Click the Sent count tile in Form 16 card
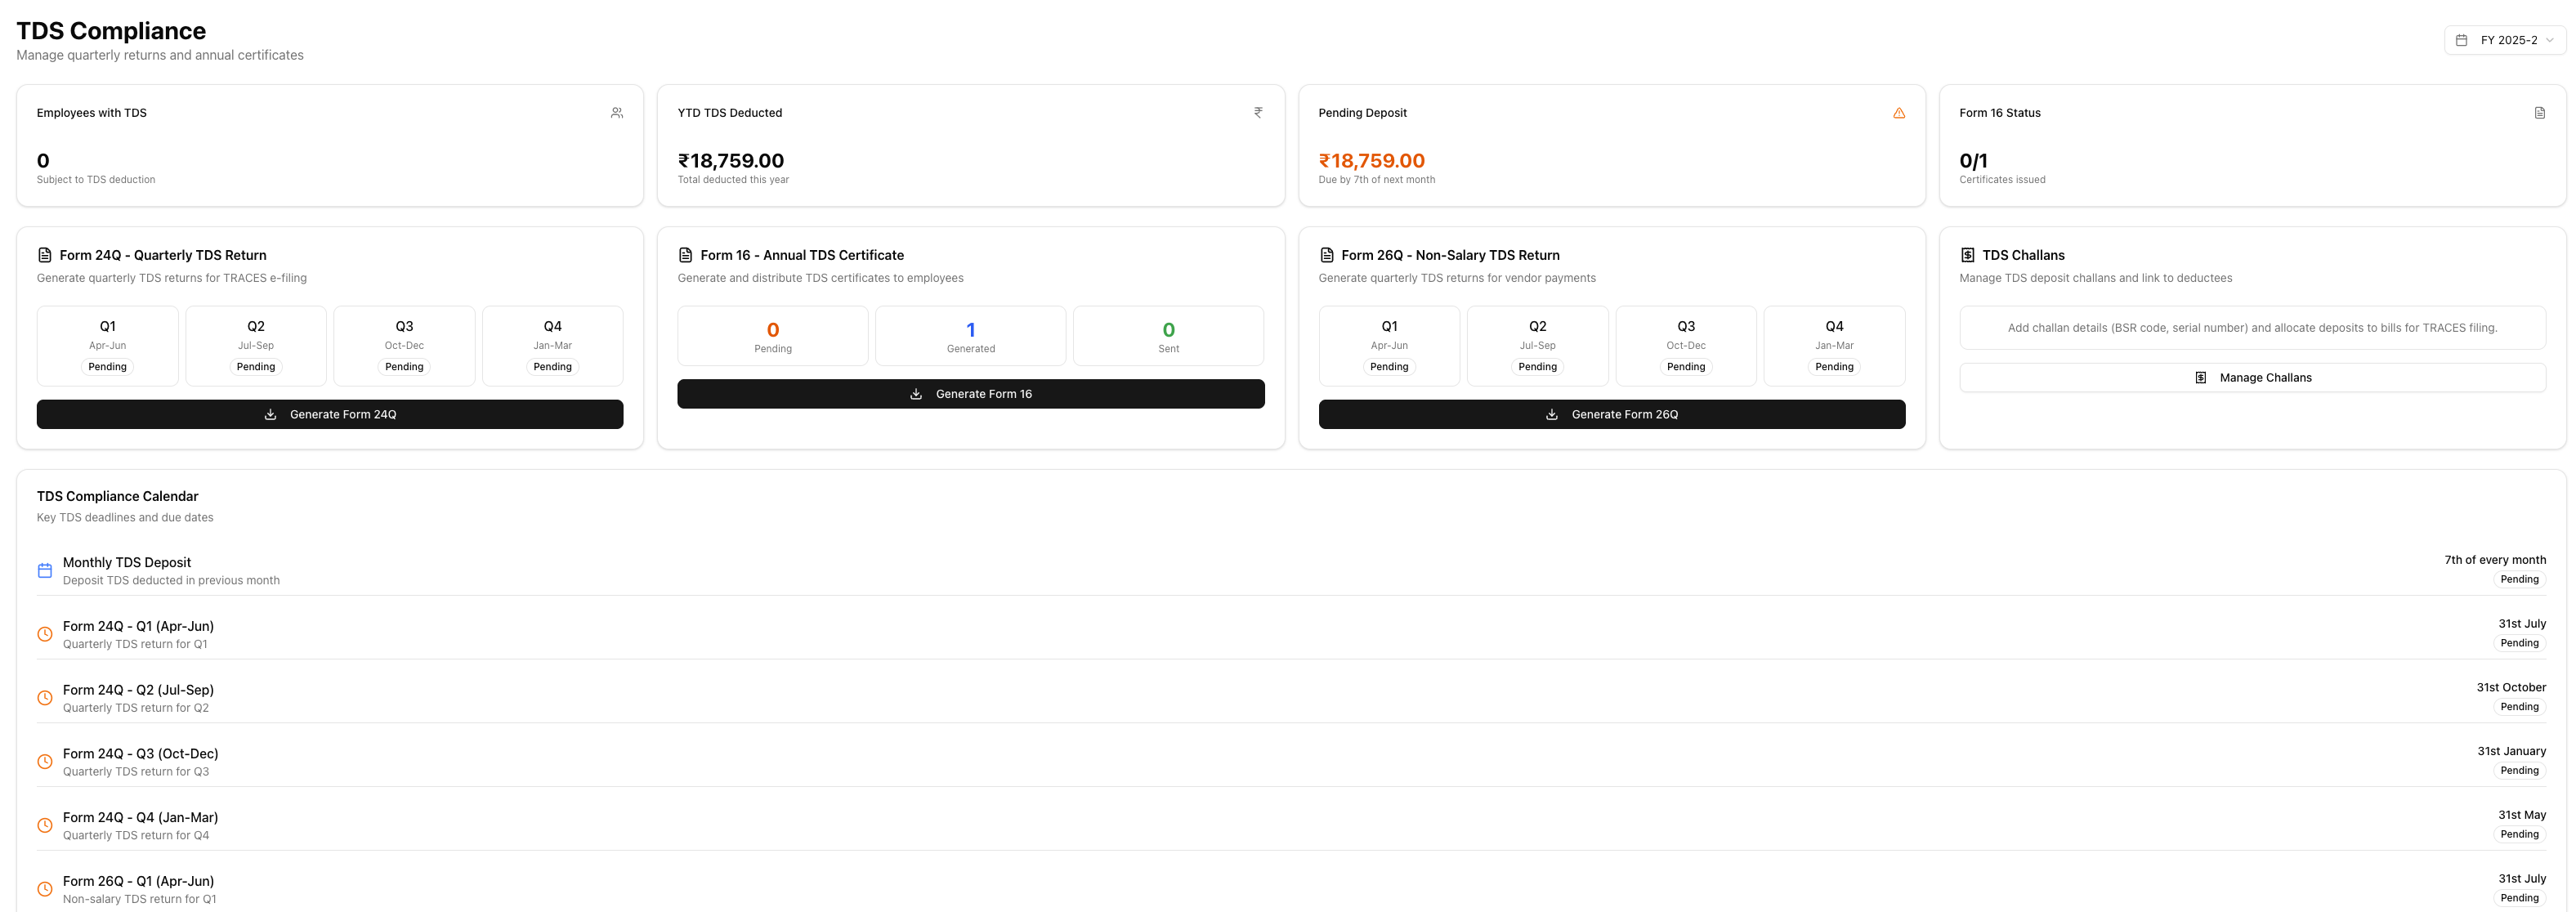The width and height of the screenshot is (2576, 912). (1168, 336)
